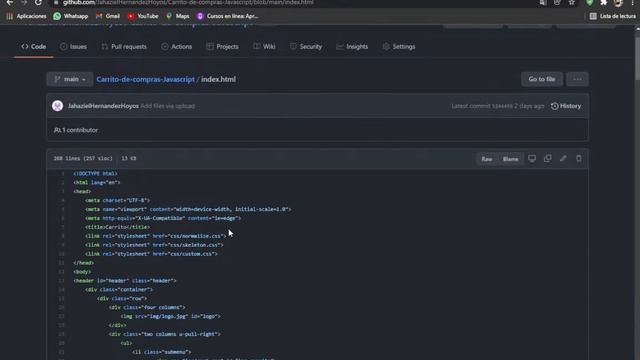Click the css/skeleton.css stylesheet line

tap(154, 245)
